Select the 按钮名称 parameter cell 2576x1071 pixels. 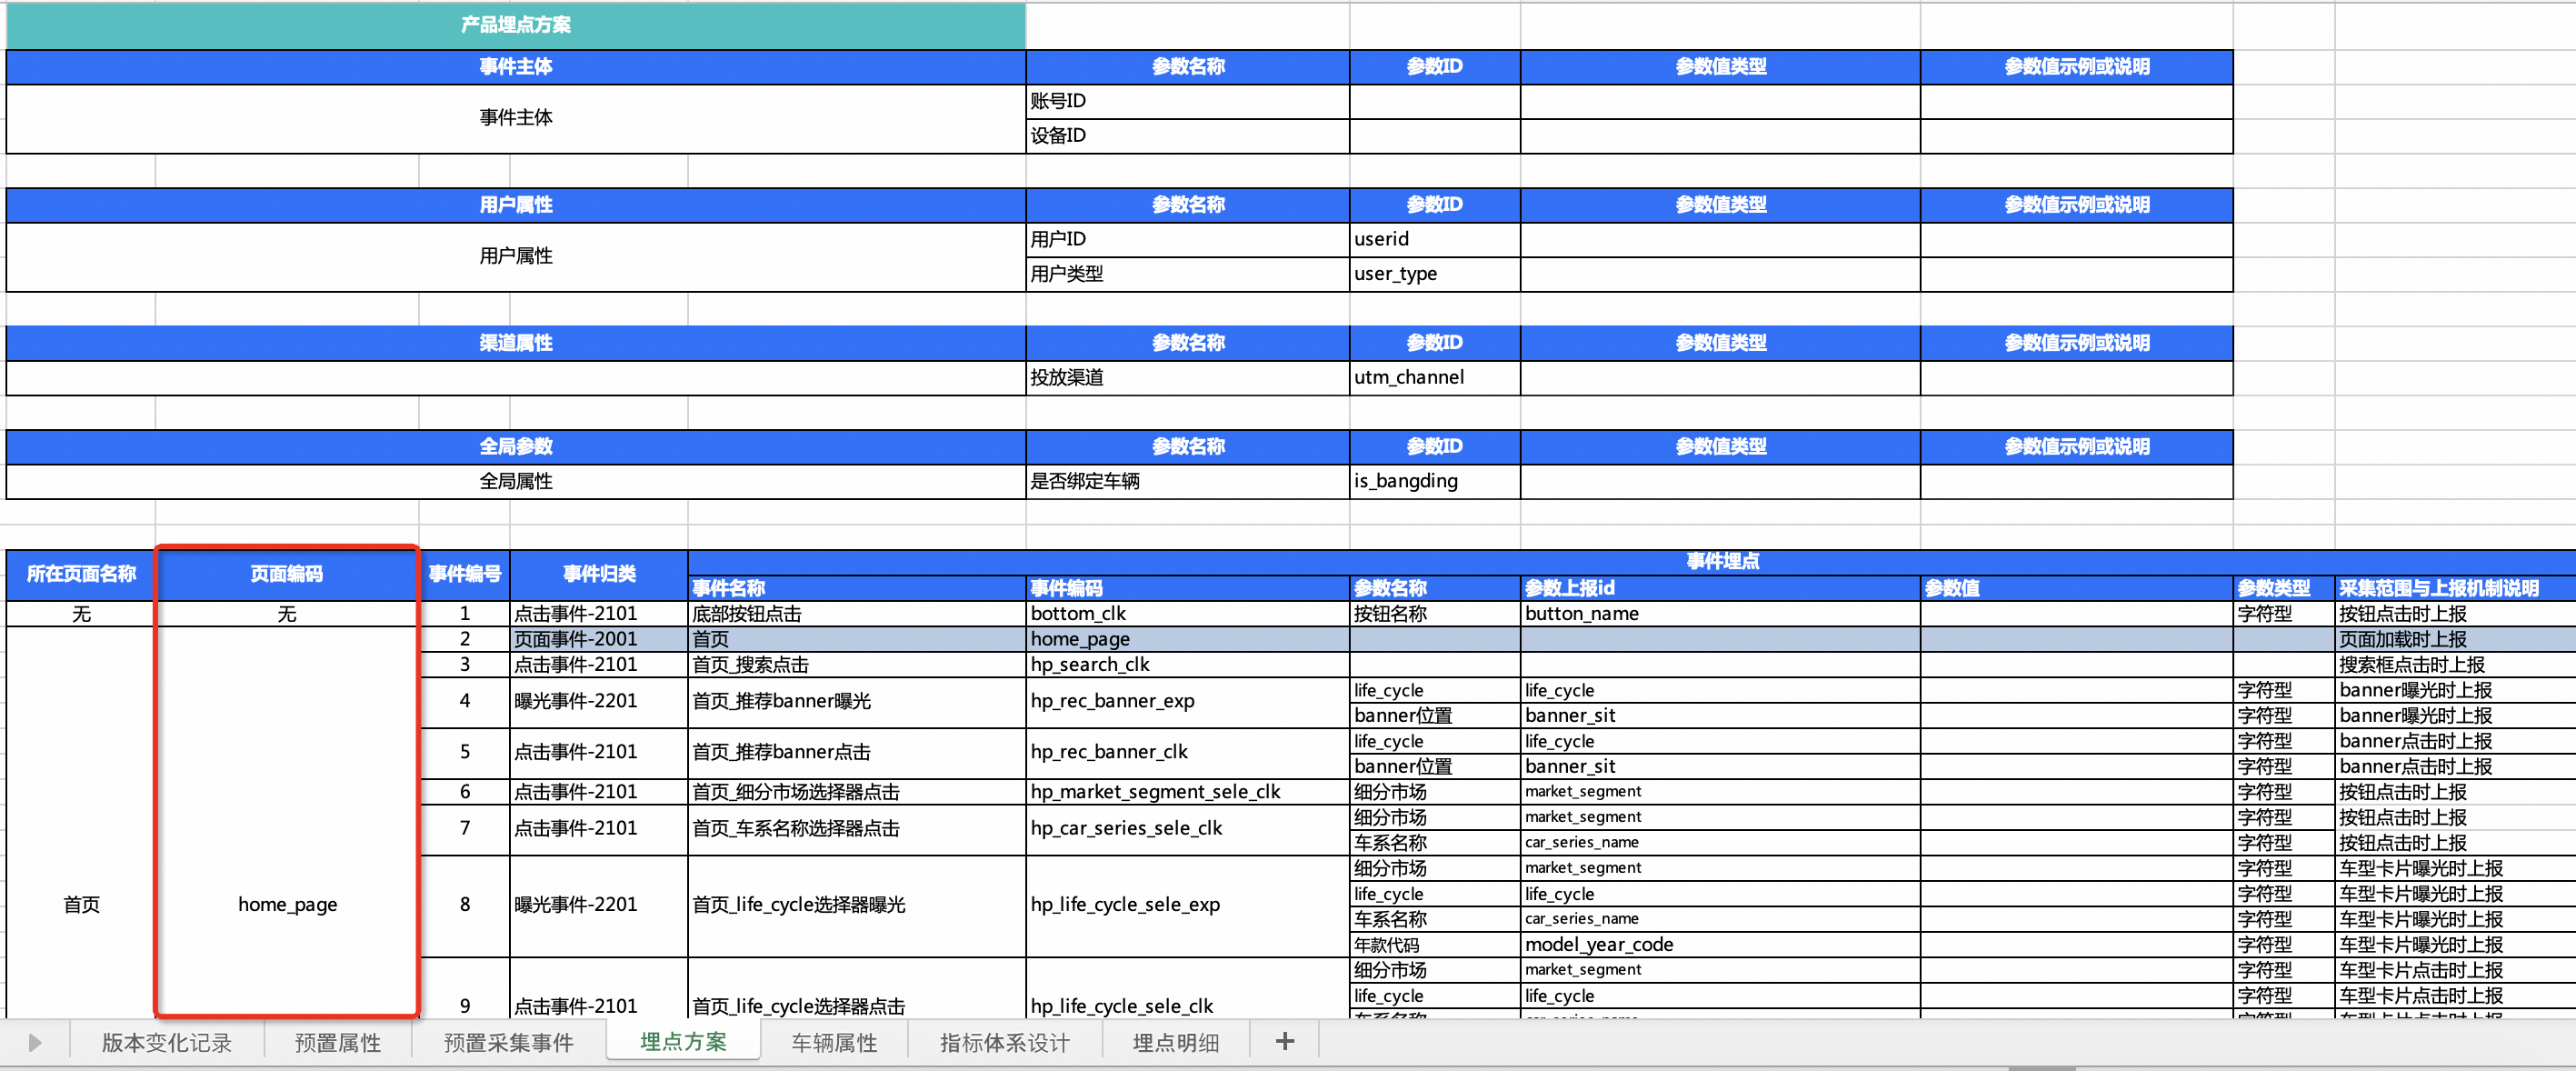pyautogui.click(x=1435, y=614)
